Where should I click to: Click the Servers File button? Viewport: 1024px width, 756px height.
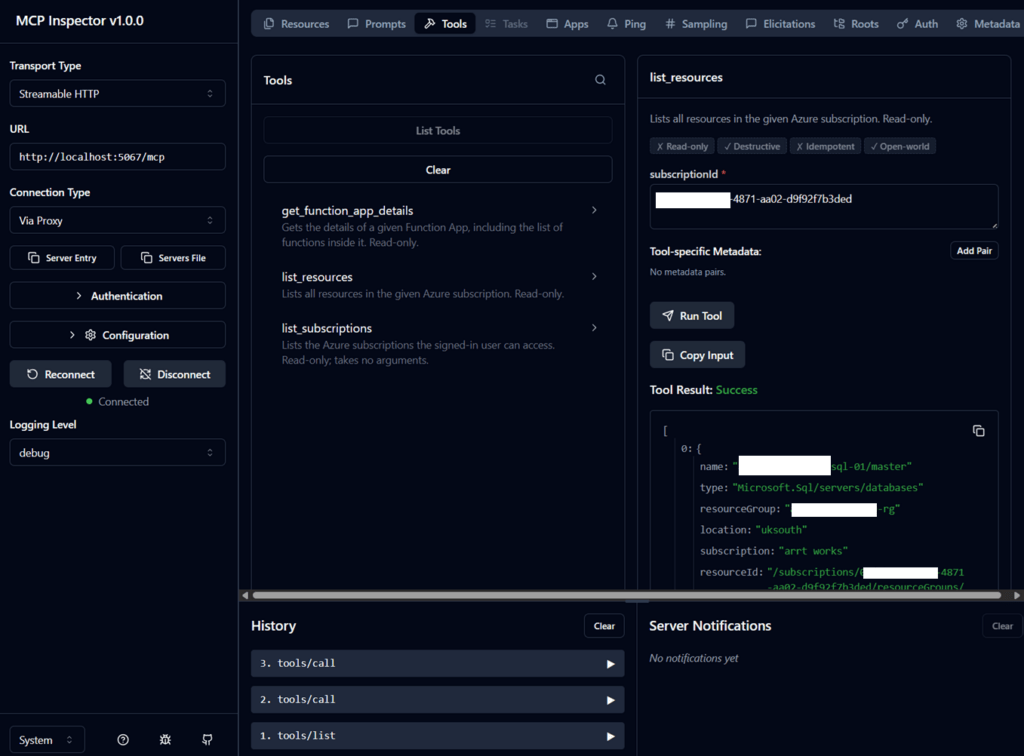tap(173, 258)
